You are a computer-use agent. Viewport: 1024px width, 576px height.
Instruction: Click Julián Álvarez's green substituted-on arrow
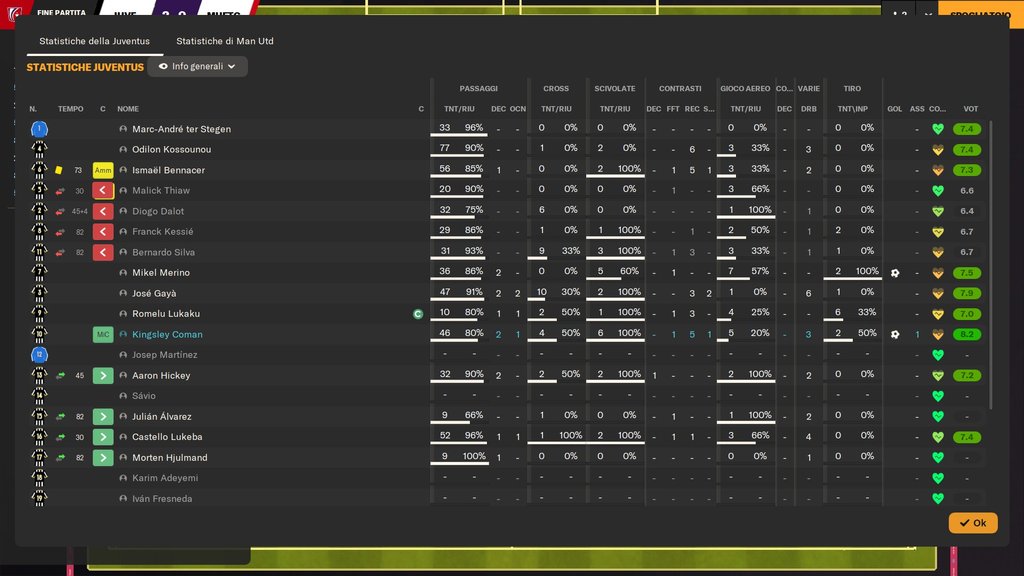pos(103,417)
